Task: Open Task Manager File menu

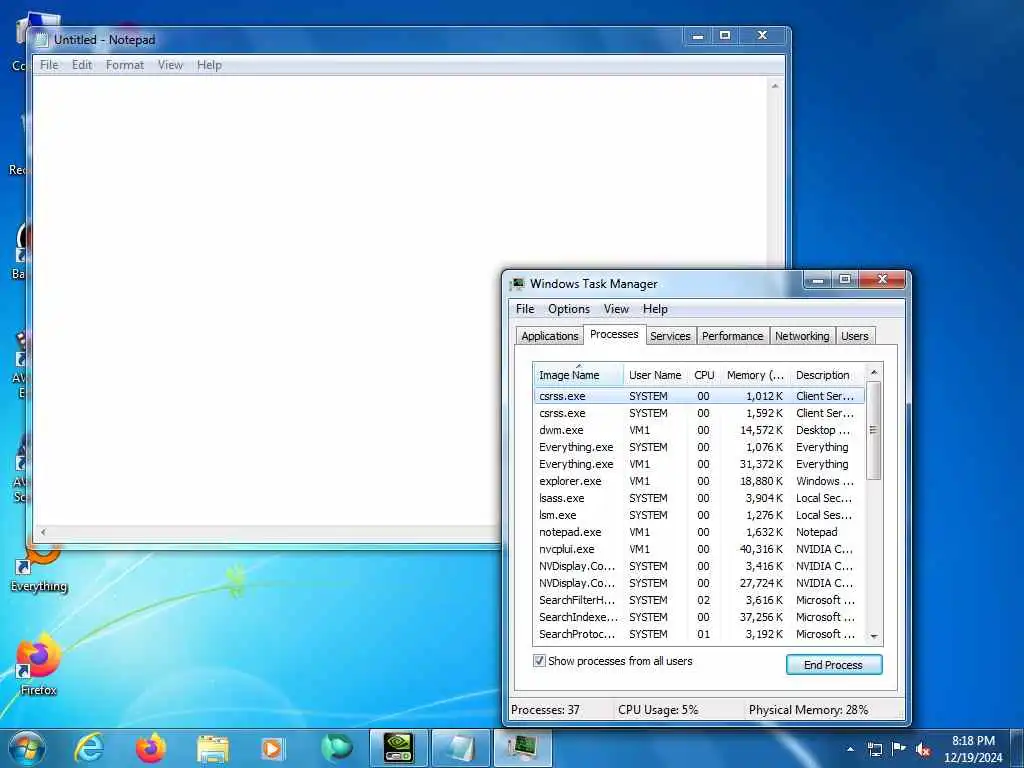Action: click(x=525, y=309)
